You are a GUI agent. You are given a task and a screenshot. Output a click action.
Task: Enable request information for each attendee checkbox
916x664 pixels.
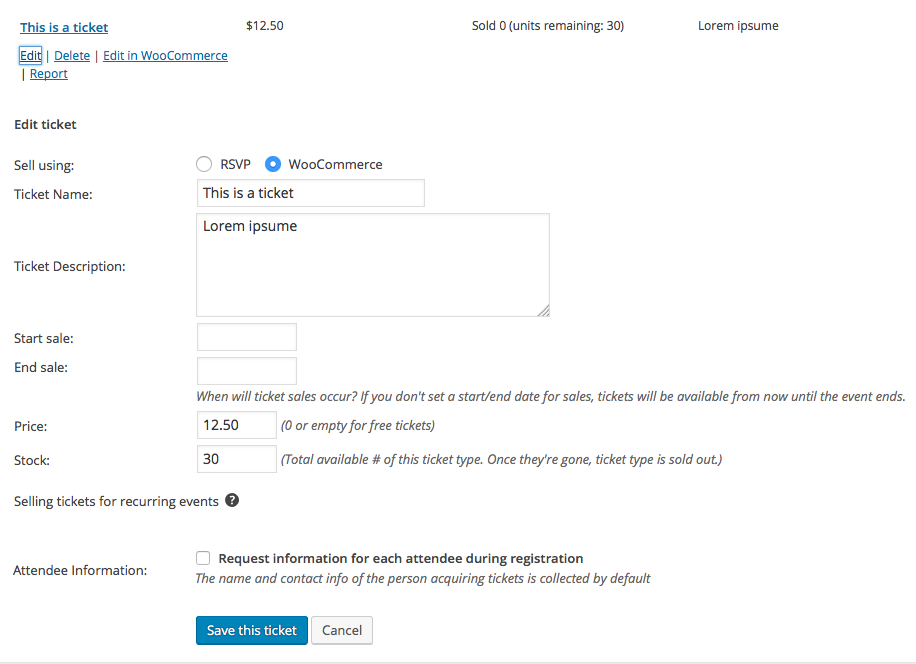pyautogui.click(x=203, y=558)
